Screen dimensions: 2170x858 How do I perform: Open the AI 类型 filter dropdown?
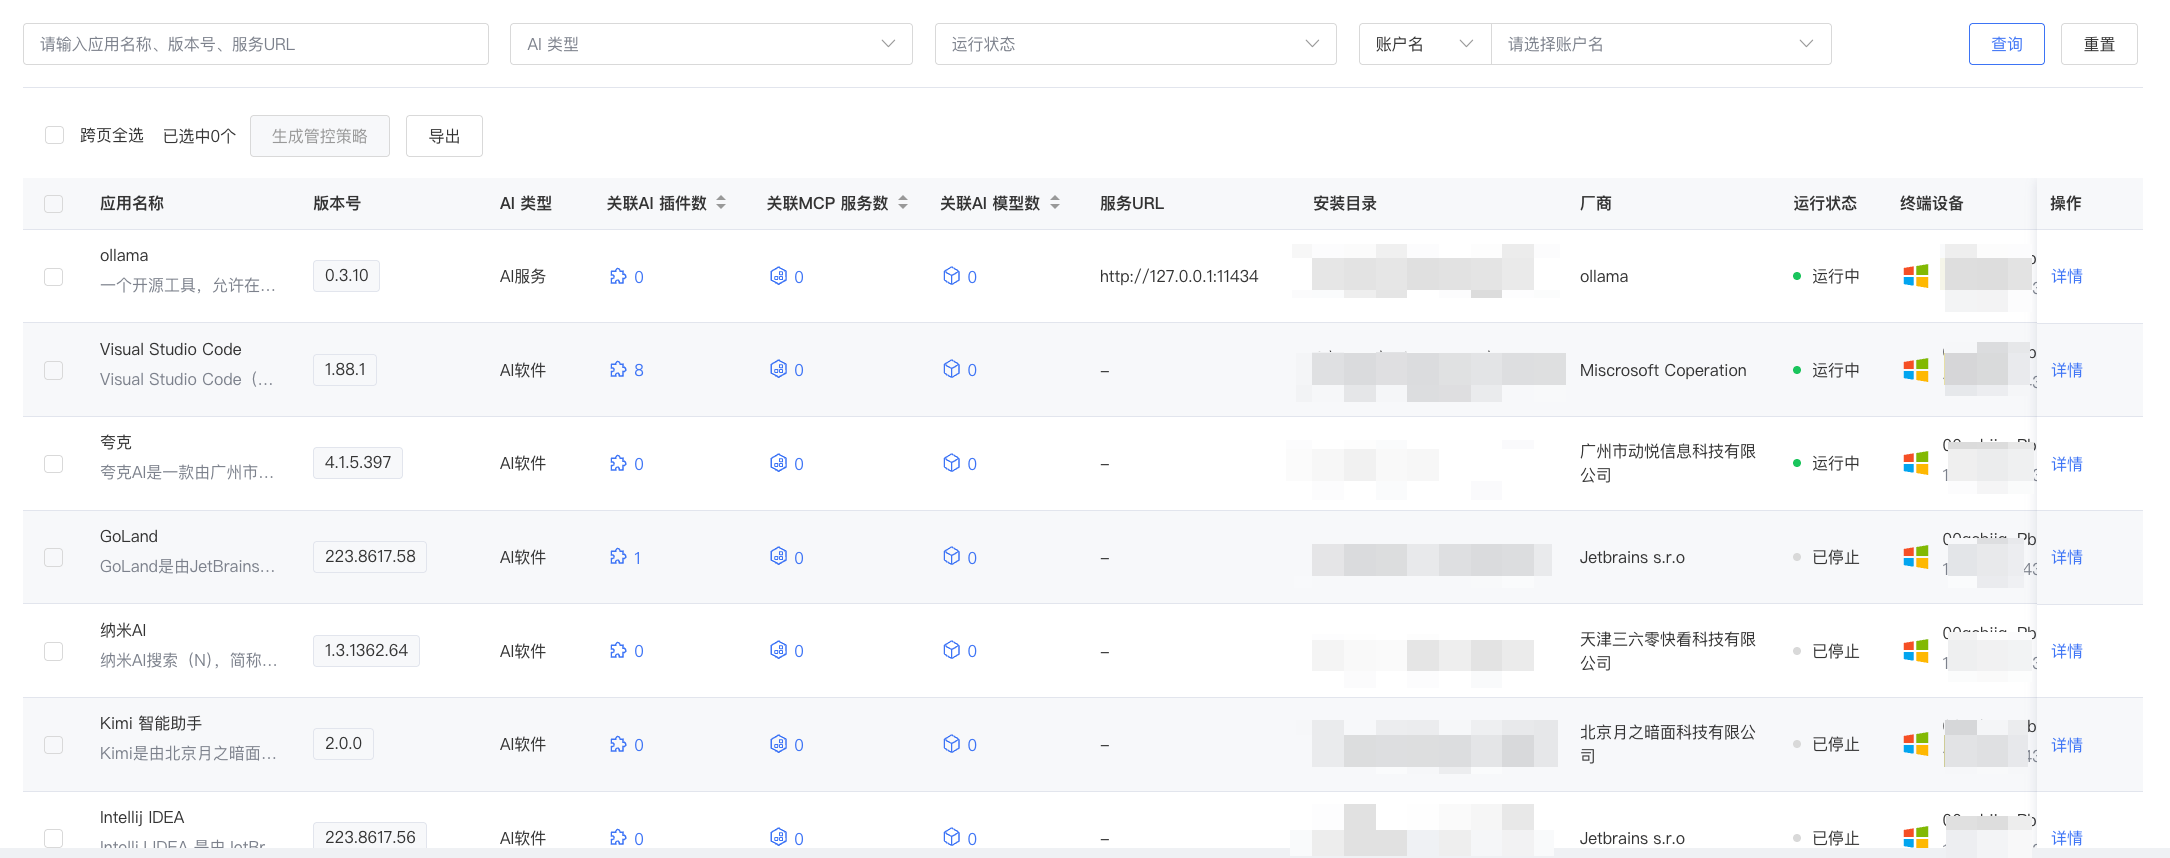711,44
